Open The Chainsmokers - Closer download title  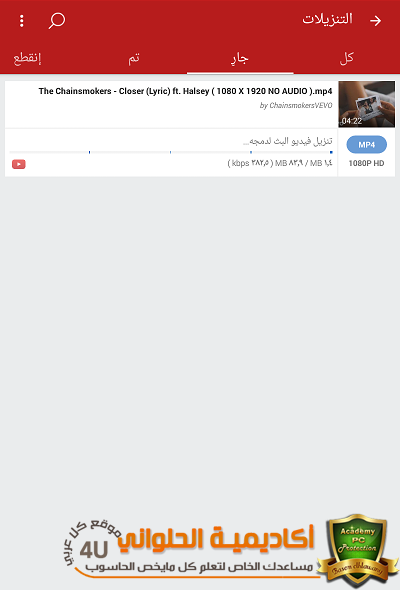coord(185,91)
